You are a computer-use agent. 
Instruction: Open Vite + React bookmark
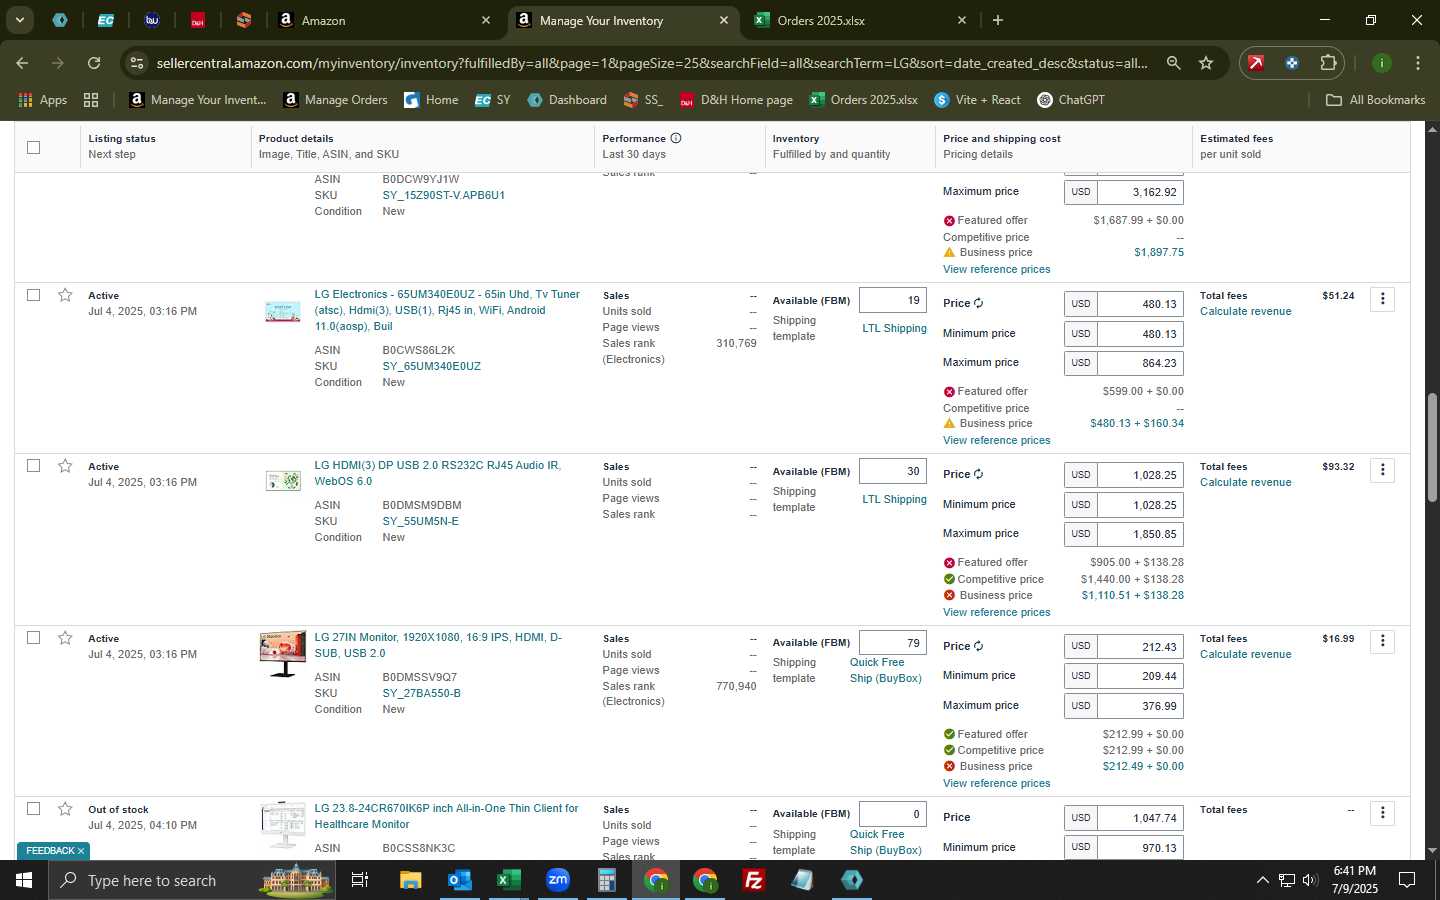pos(977,100)
